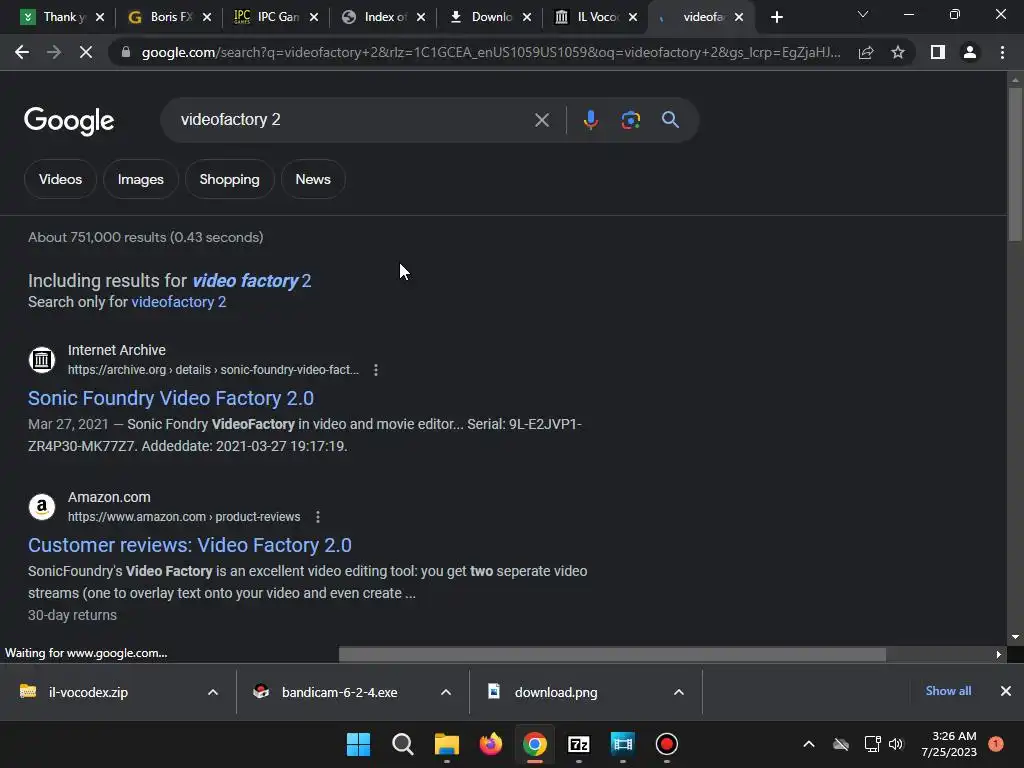
Task: Open the volume control in the system tray
Action: tap(896, 744)
